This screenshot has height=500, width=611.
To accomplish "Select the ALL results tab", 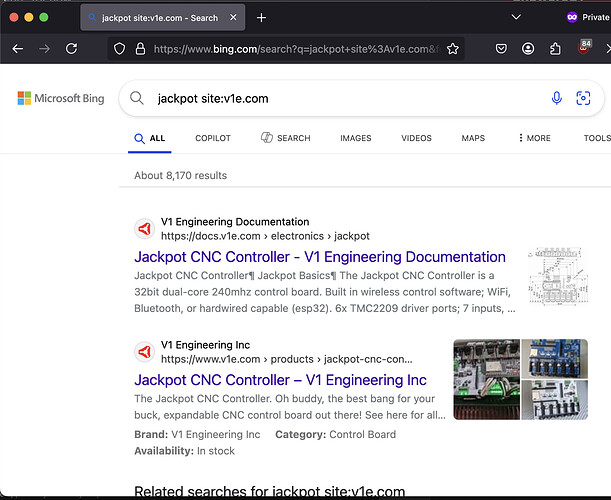I will pyautogui.click(x=150, y=138).
